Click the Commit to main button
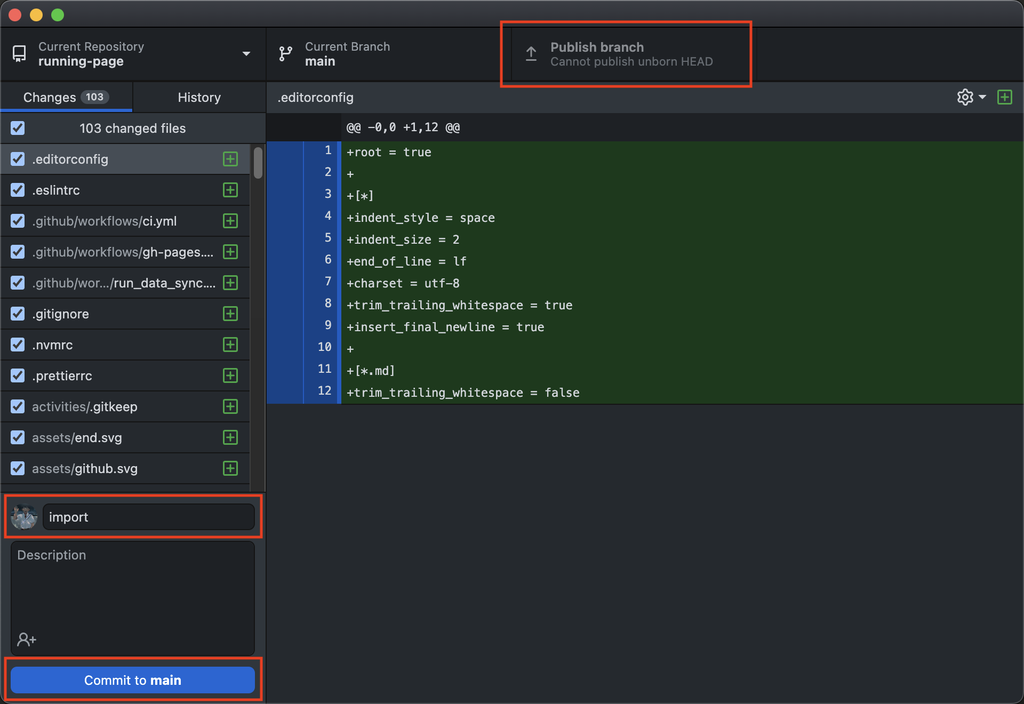 point(132,679)
